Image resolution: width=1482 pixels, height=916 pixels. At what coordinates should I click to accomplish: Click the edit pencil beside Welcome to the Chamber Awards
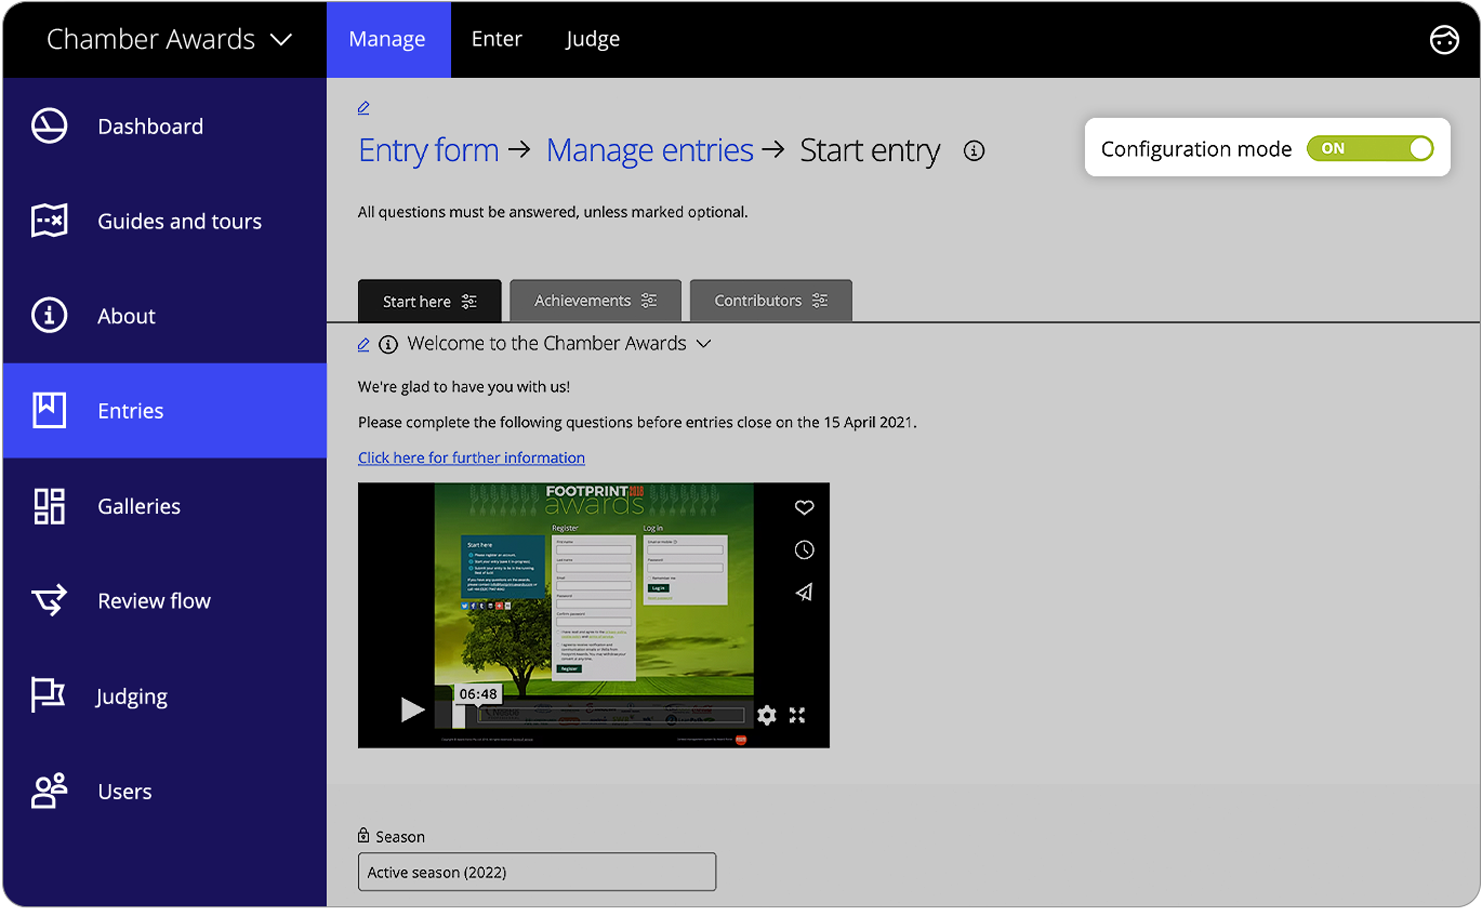(x=363, y=343)
